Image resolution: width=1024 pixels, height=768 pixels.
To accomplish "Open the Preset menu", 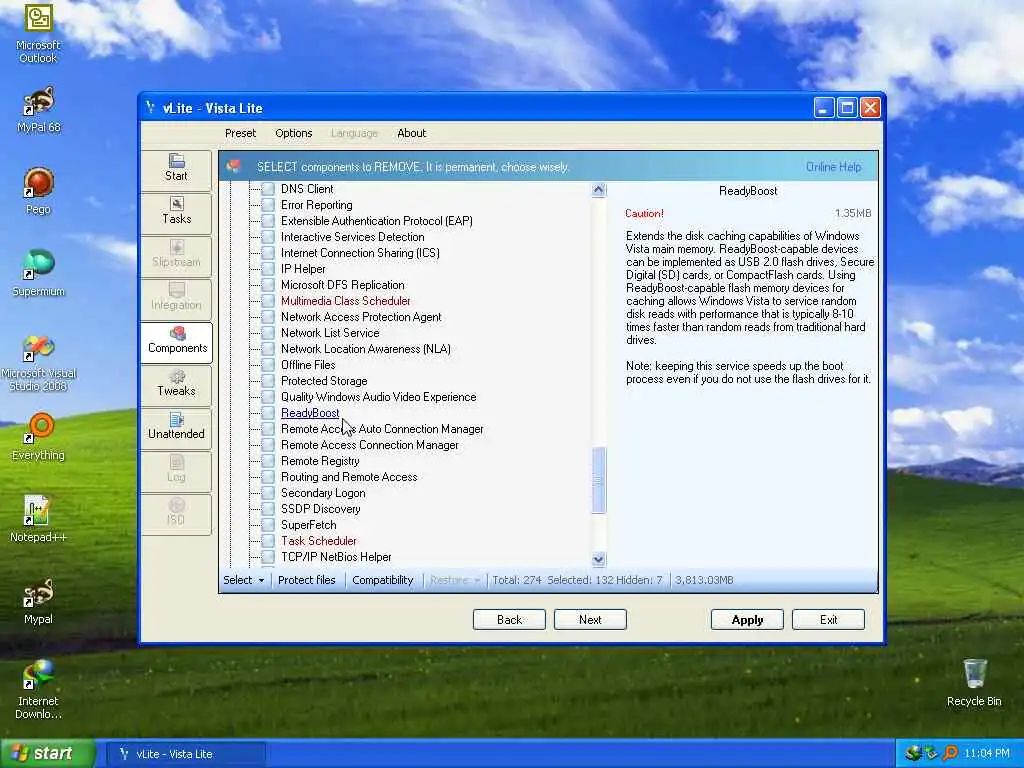I will coord(240,133).
